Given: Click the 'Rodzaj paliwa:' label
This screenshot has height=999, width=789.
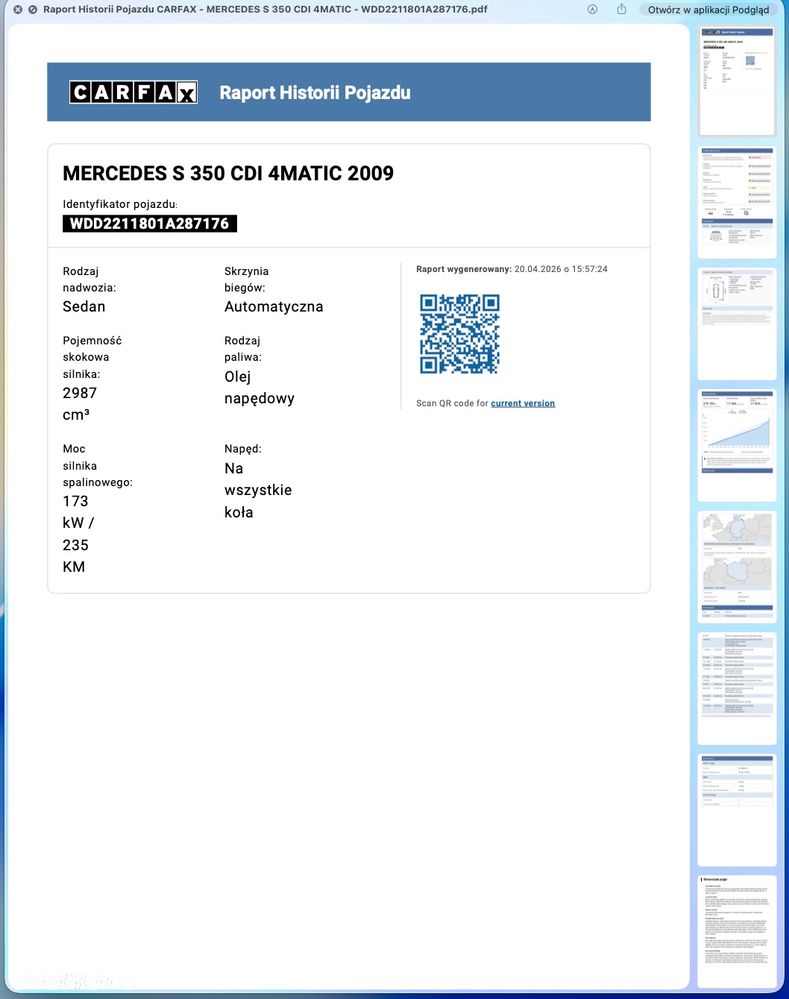Looking at the screenshot, I should pyautogui.click(x=243, y=349).
